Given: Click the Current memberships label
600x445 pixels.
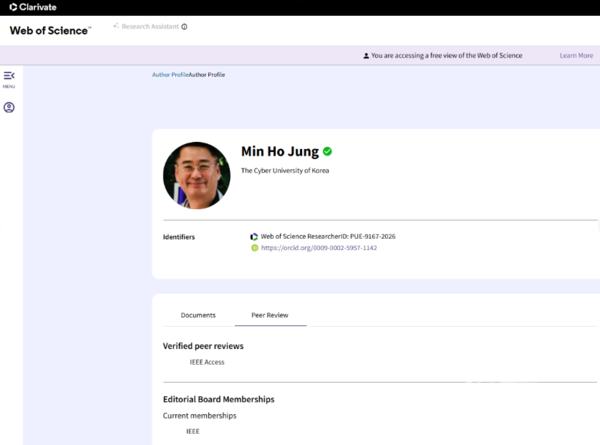Looking at the screenshot, I should click(200, 416).
